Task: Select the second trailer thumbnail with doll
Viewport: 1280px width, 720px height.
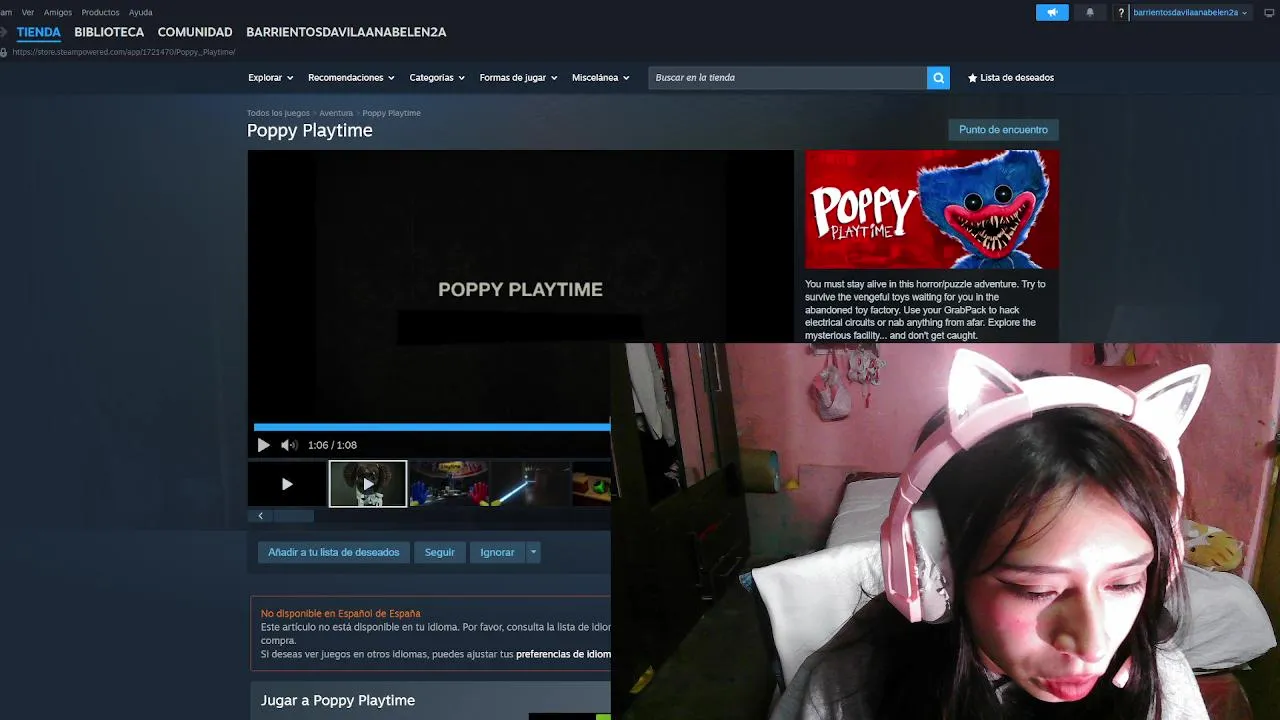Action: point(368,484)
